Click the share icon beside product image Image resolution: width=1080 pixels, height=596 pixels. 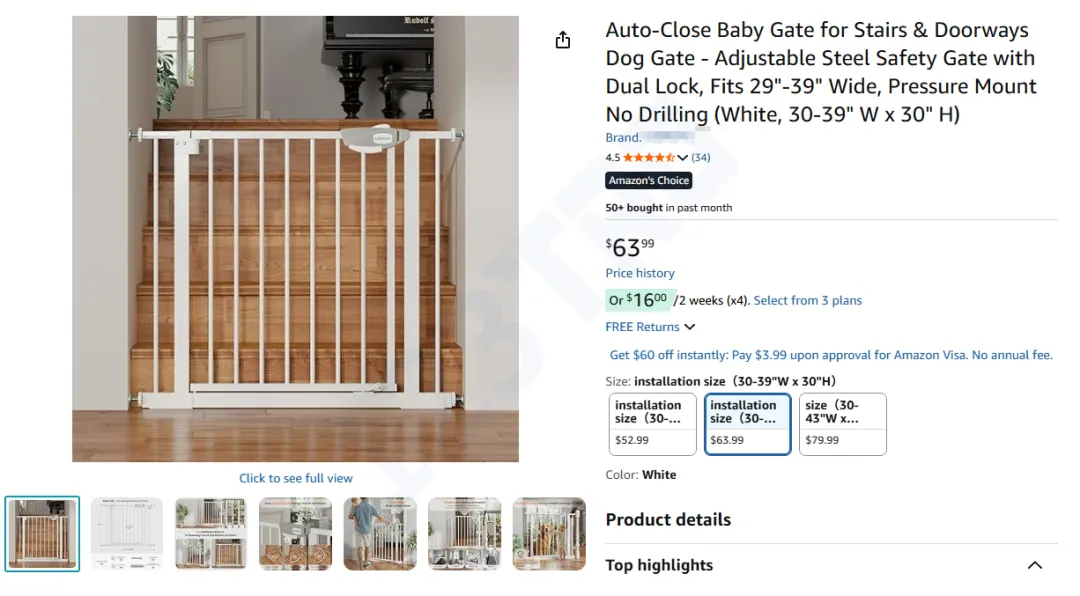[563, 40]
